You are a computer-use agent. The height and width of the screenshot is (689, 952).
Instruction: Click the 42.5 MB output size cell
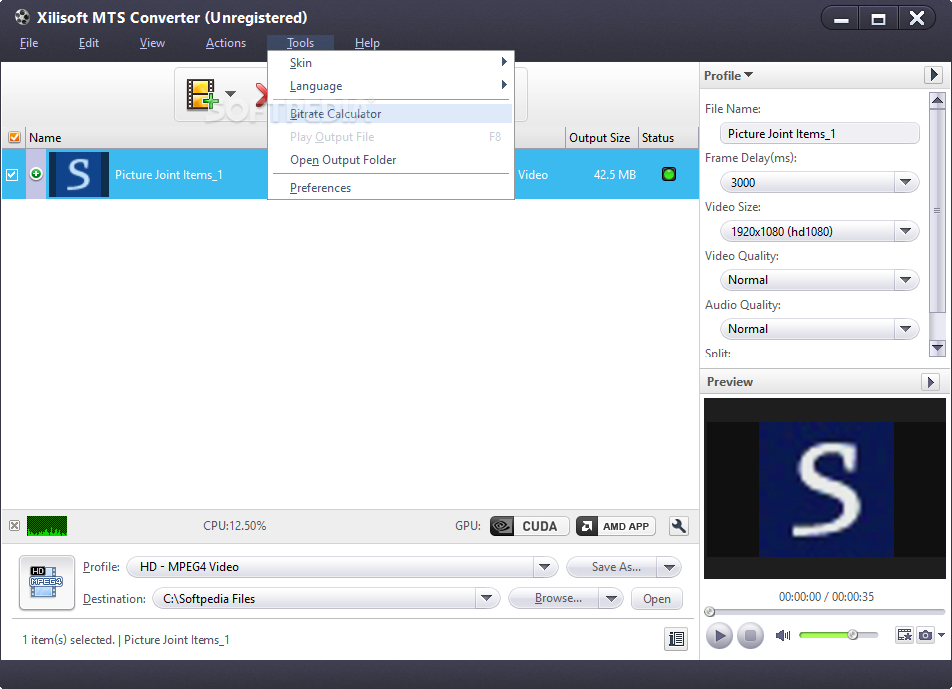(x=614, y=175)
